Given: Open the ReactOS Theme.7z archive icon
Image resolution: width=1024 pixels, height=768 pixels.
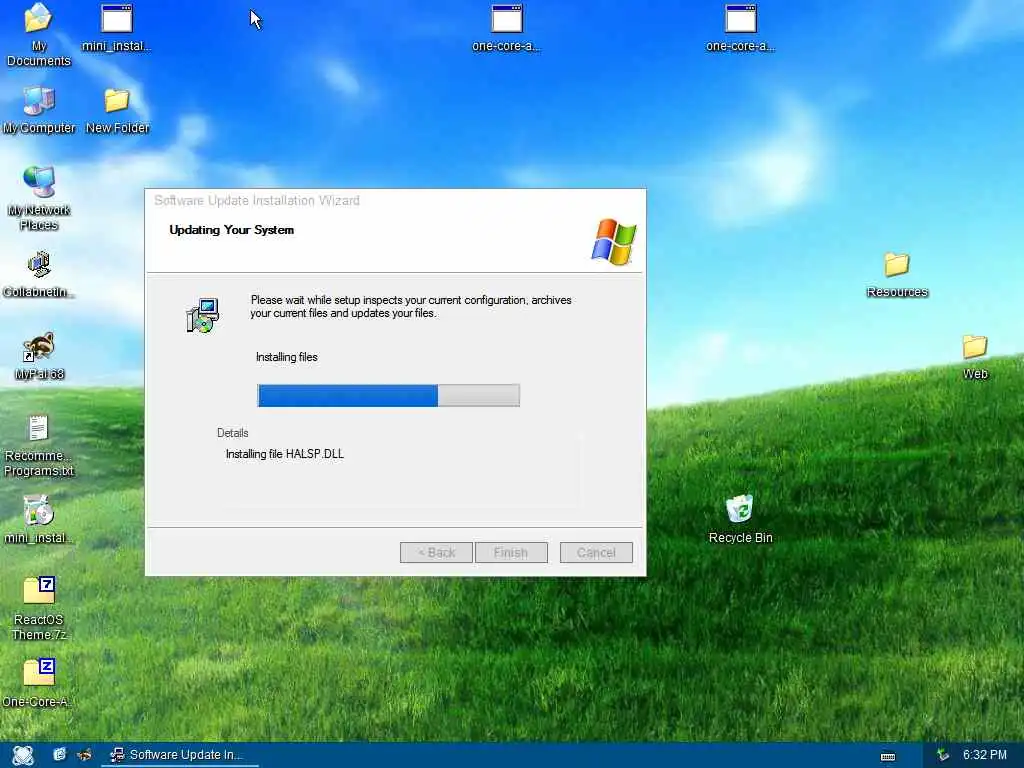Looking at the screenshot, I should click(x=39, y=608).
